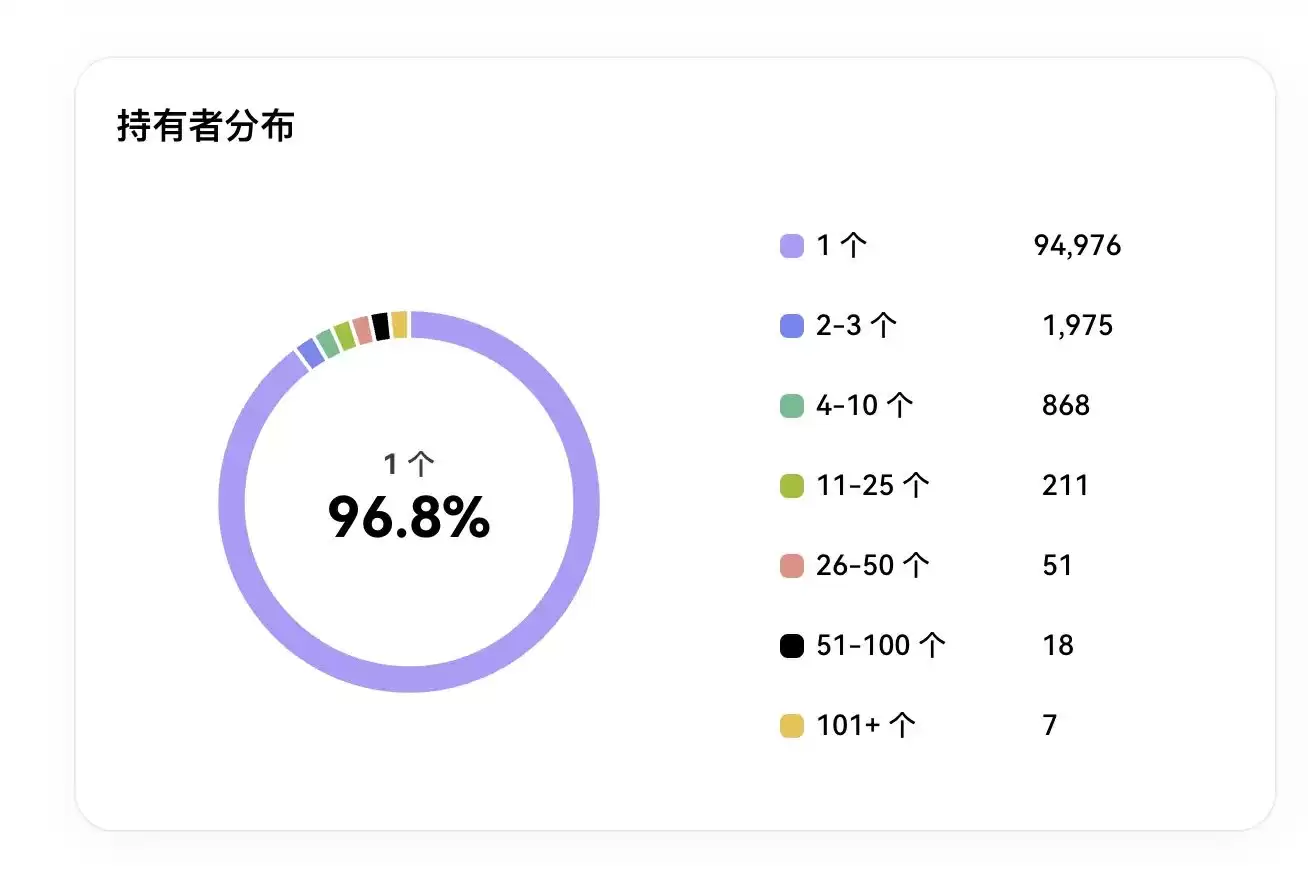Image resolution: width=1308 pixels, height=890 pixels.
Task: Click the black "51-100 个" legend swatch
Action: (791, 646)
